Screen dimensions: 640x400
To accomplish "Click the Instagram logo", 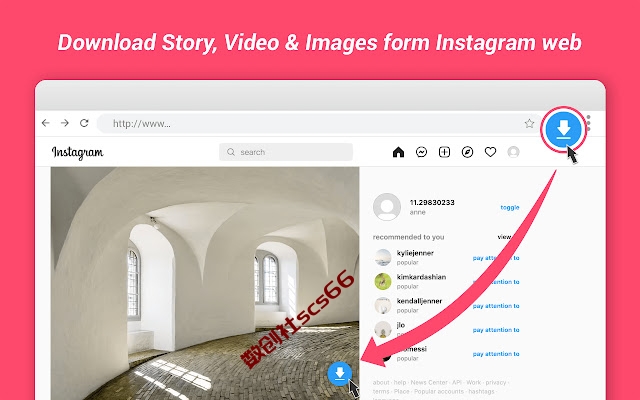I will (78, 152).
